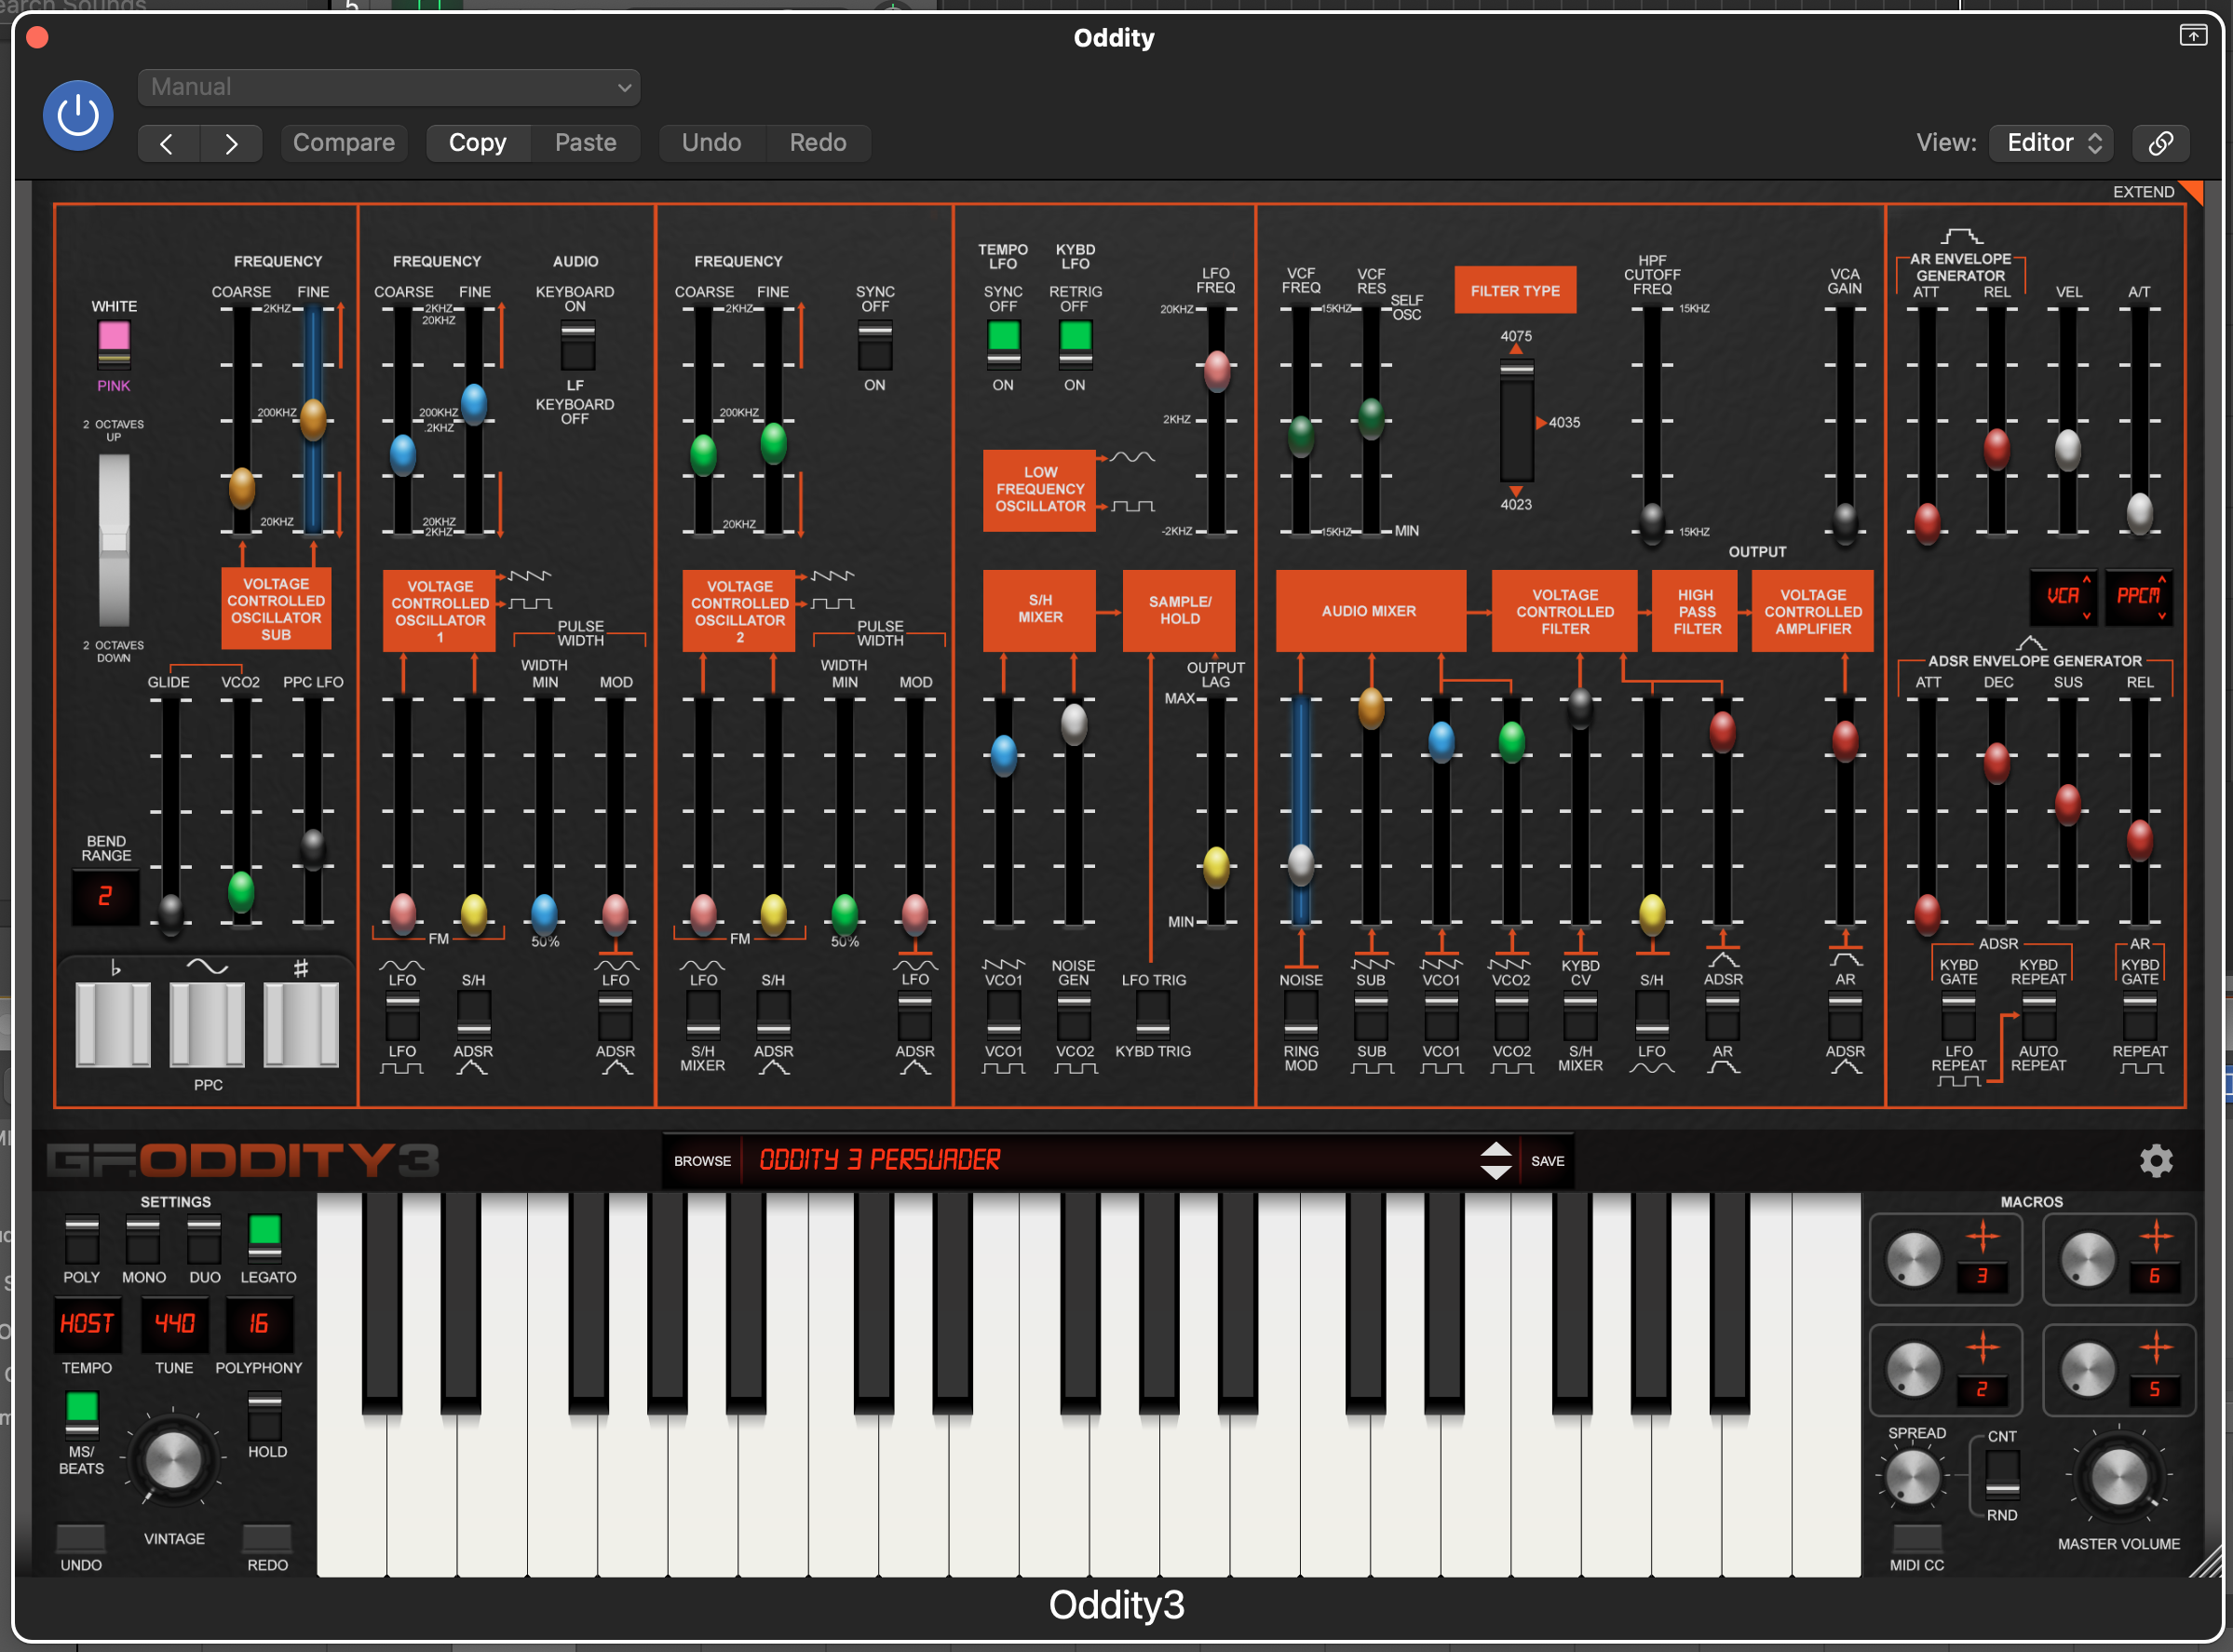Click the macro 3 knob

[x=1913, y=1258]
